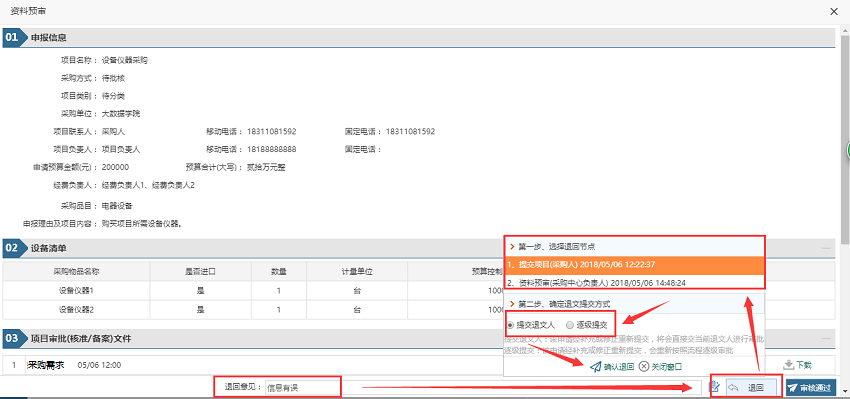Click the 项目类别 value 待分类
850x399 pixels.
point(113,96)
